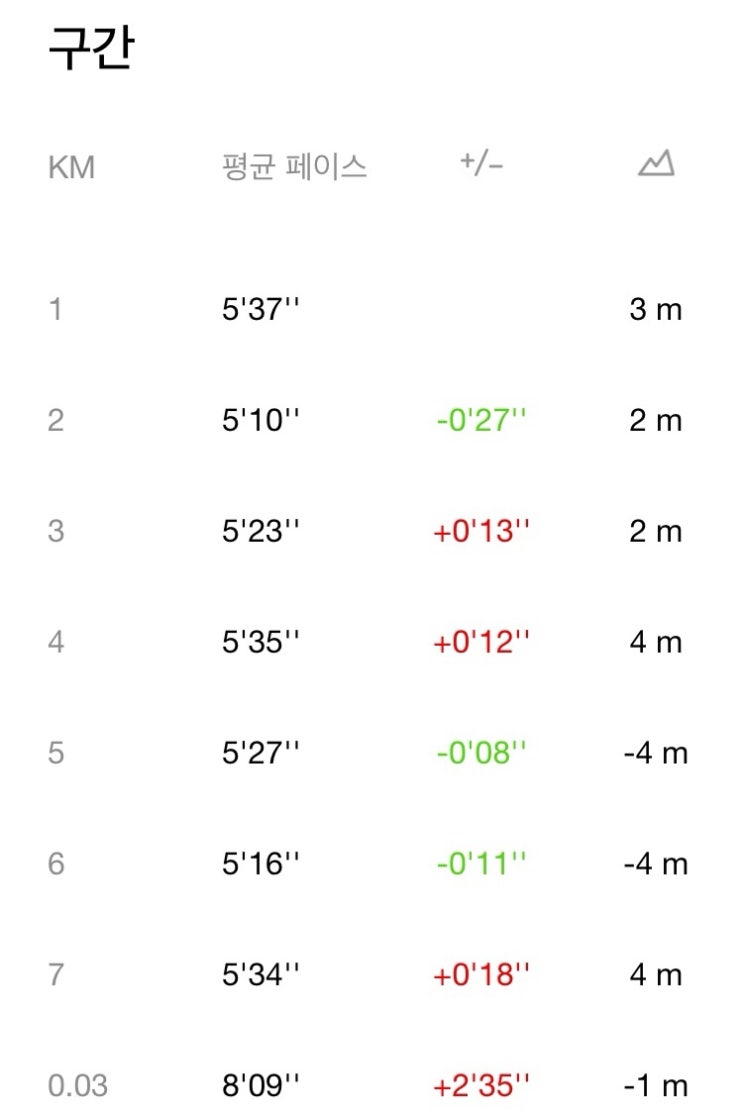Tap the +0'12'' difference in kilometer 4
Viewport: 743px width, 1119px height.
click(x=481, y=642)
